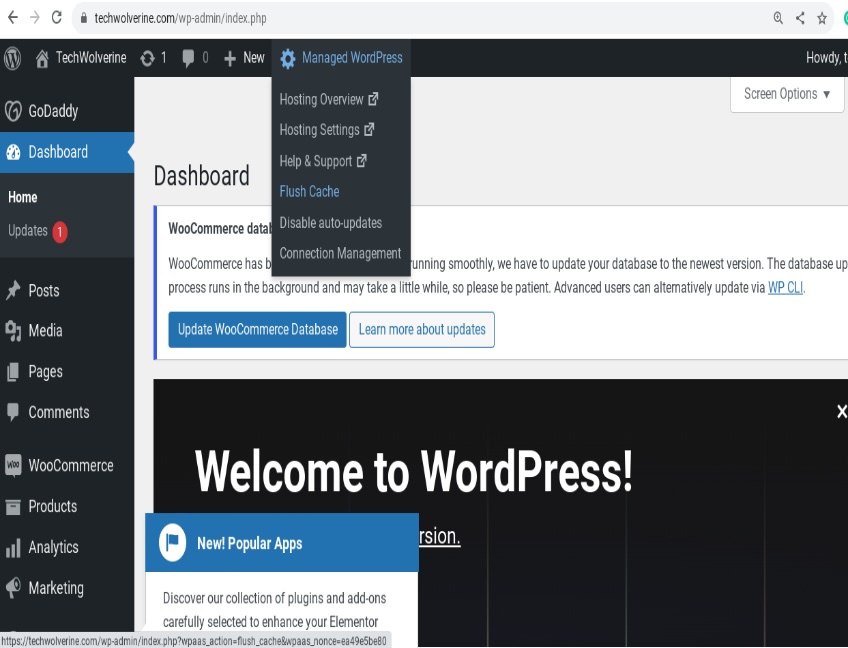Viewport: 848px width, 648px height.
Task: Click the red updates count badge
Action: pos(59,232)
